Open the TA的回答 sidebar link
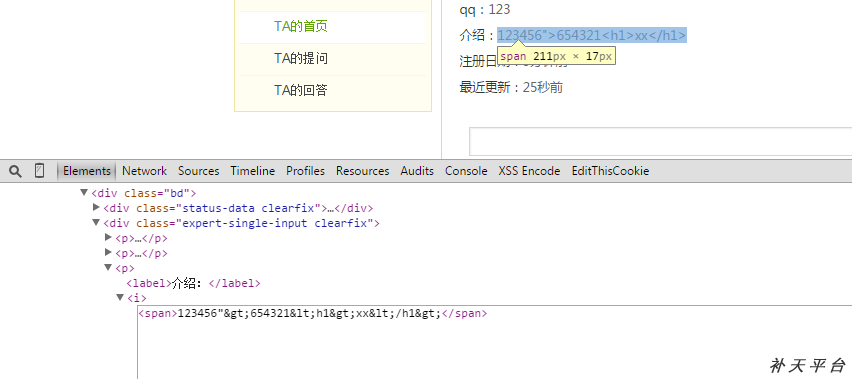This screenshot has height=379, width=852. [301, 90]
